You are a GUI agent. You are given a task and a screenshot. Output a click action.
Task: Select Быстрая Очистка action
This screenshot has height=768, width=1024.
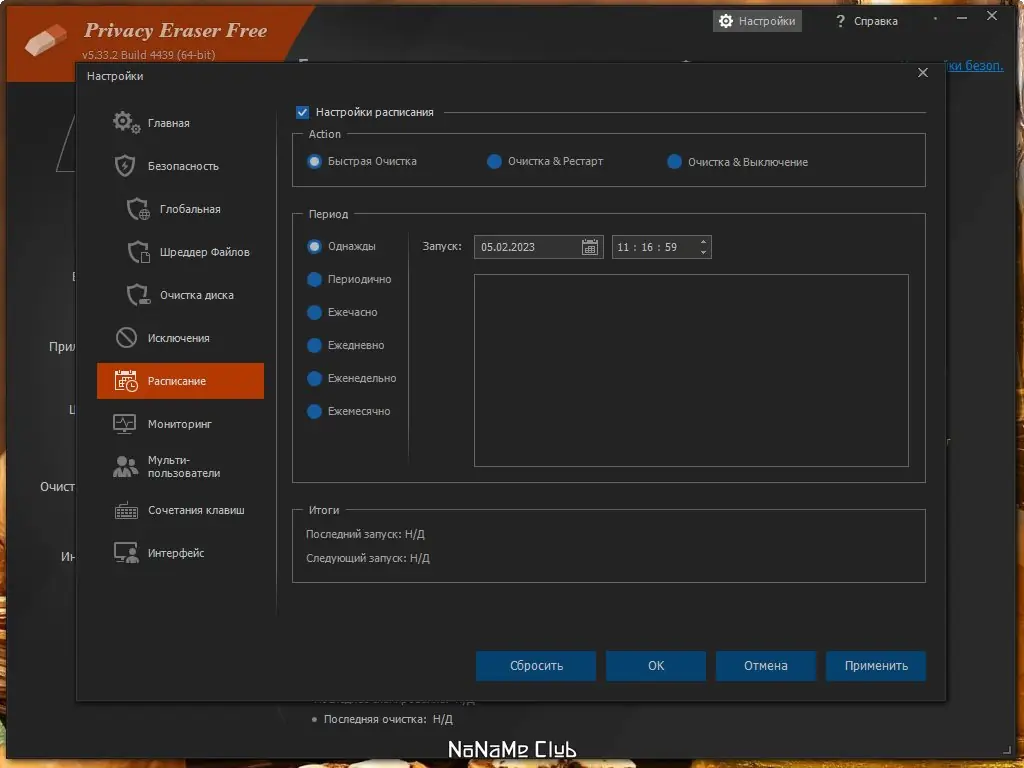(x=362, y=161)
